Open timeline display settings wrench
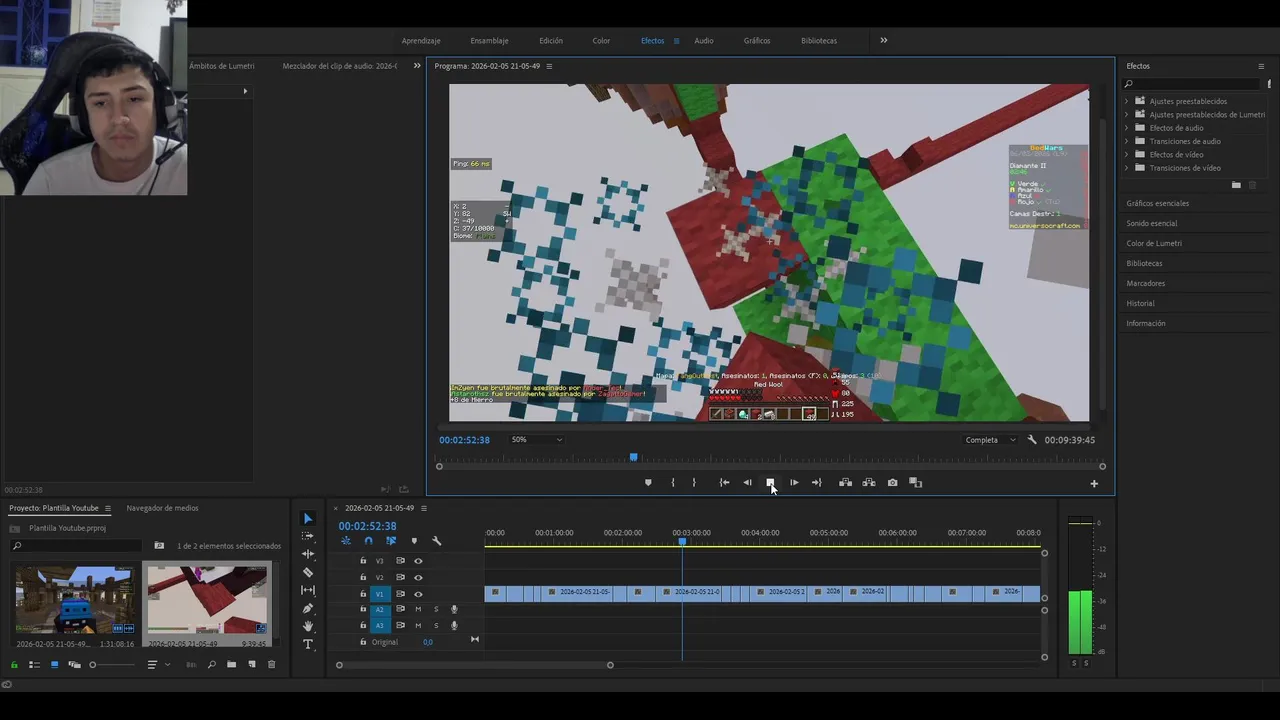 pos(437,541)
